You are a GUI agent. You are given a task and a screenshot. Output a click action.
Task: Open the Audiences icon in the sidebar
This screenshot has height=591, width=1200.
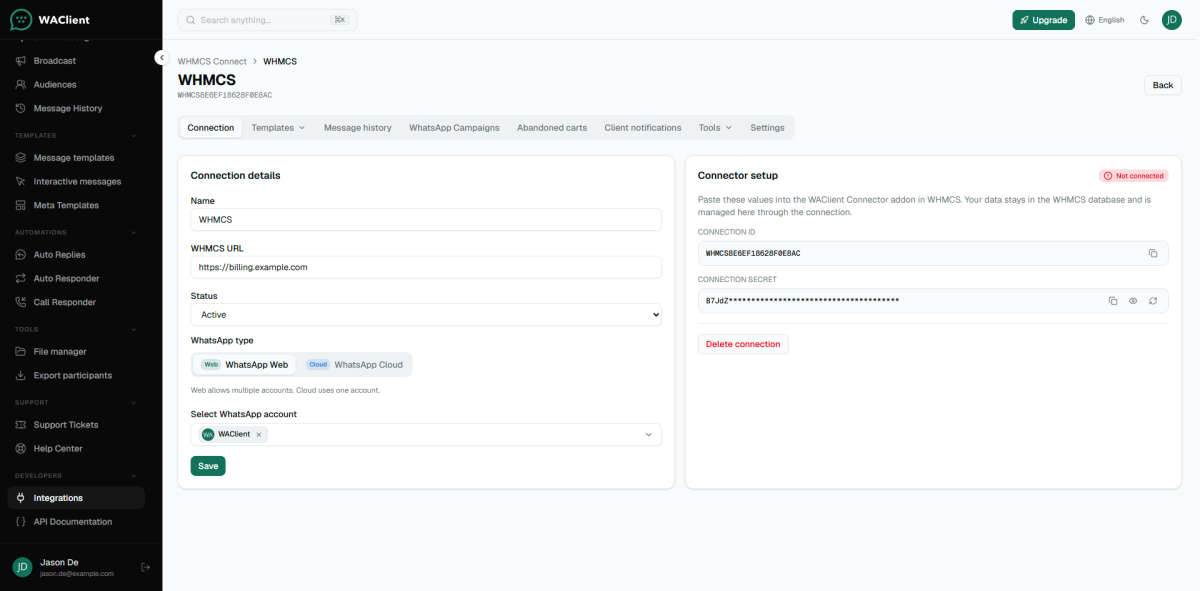(x=21, y=85)
